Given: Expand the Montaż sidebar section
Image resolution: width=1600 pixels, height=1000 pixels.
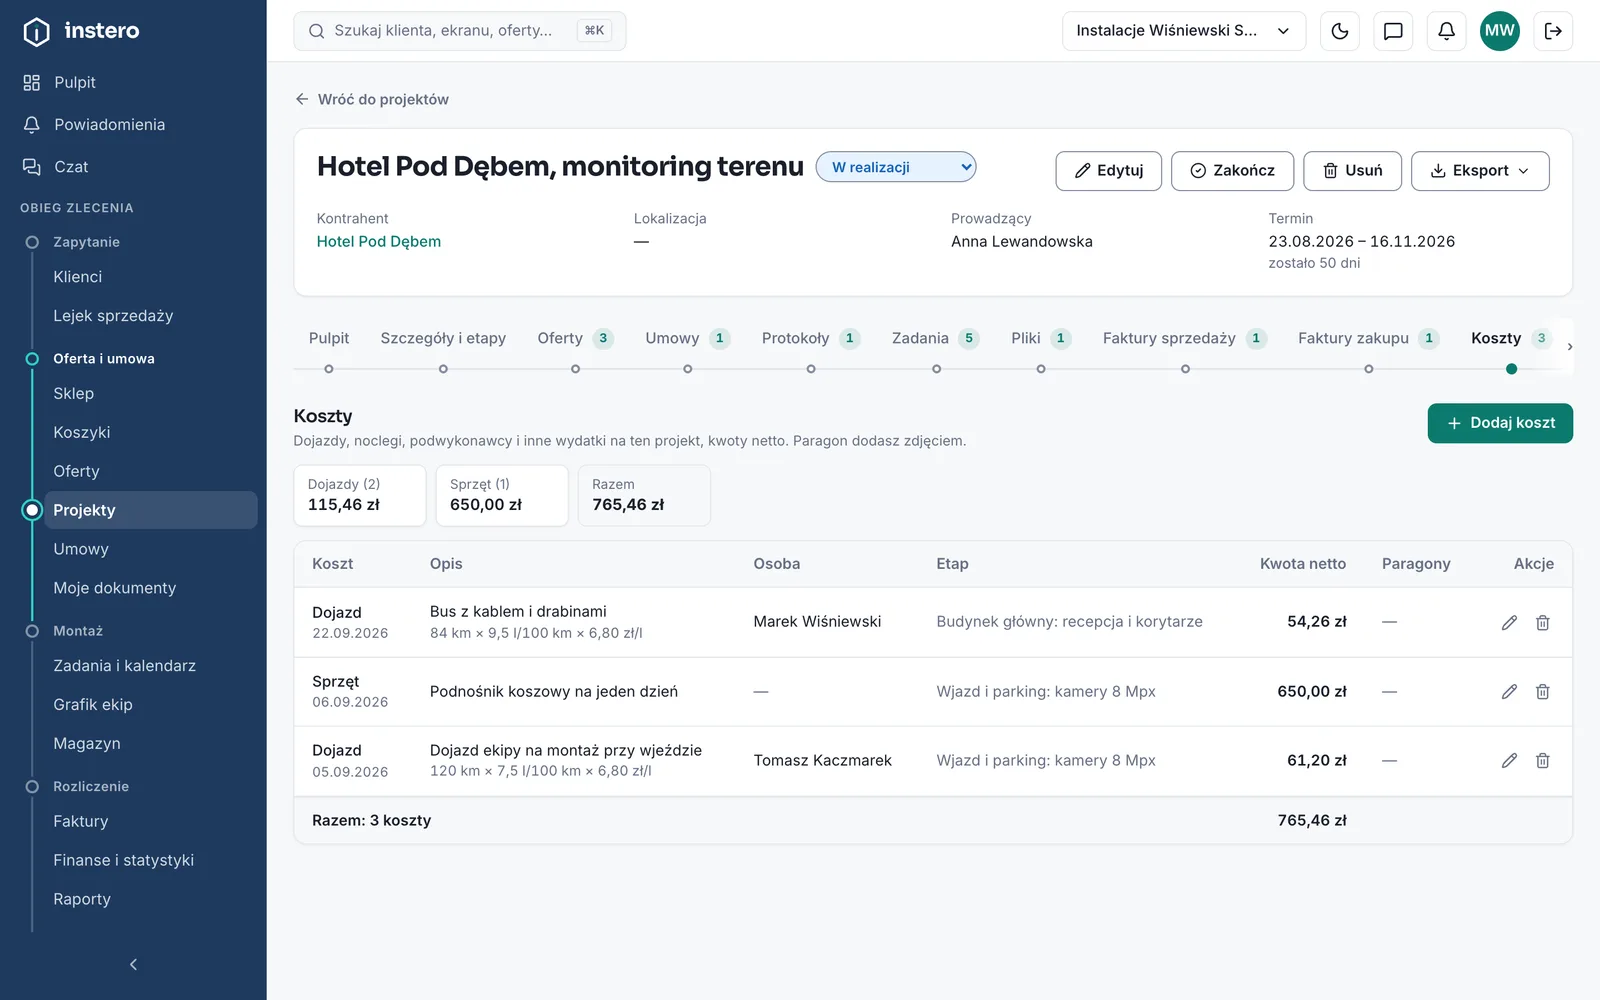Looking at the screenshot, I should tap(78, 631).
